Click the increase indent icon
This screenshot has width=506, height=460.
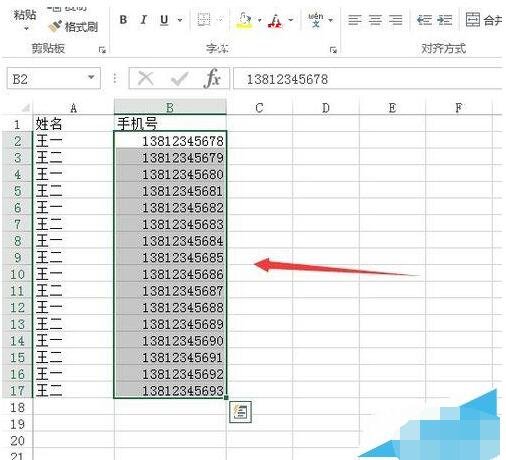pyautogui.click(x=445, y=20)
